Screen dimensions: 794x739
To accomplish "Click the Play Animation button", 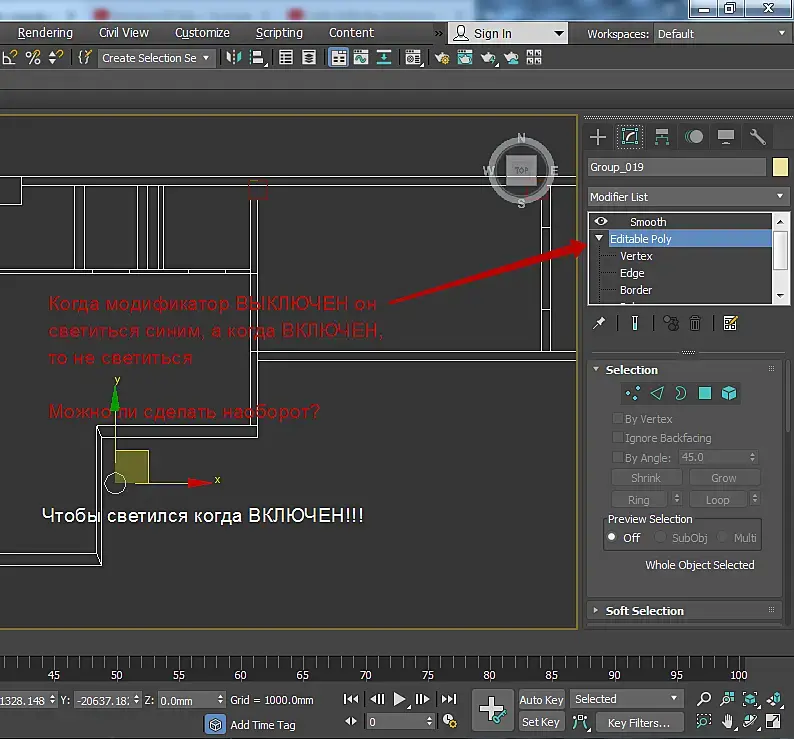I will coord(400,699).
